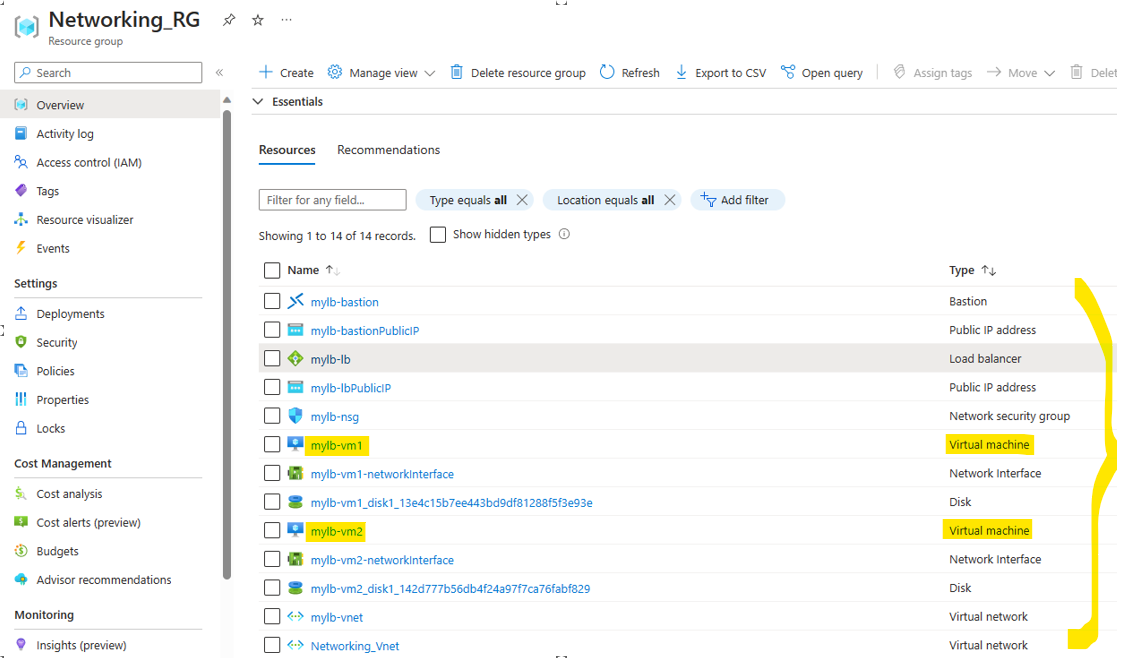
Task: Switch to the Recommendations tab
Action: 388,149
